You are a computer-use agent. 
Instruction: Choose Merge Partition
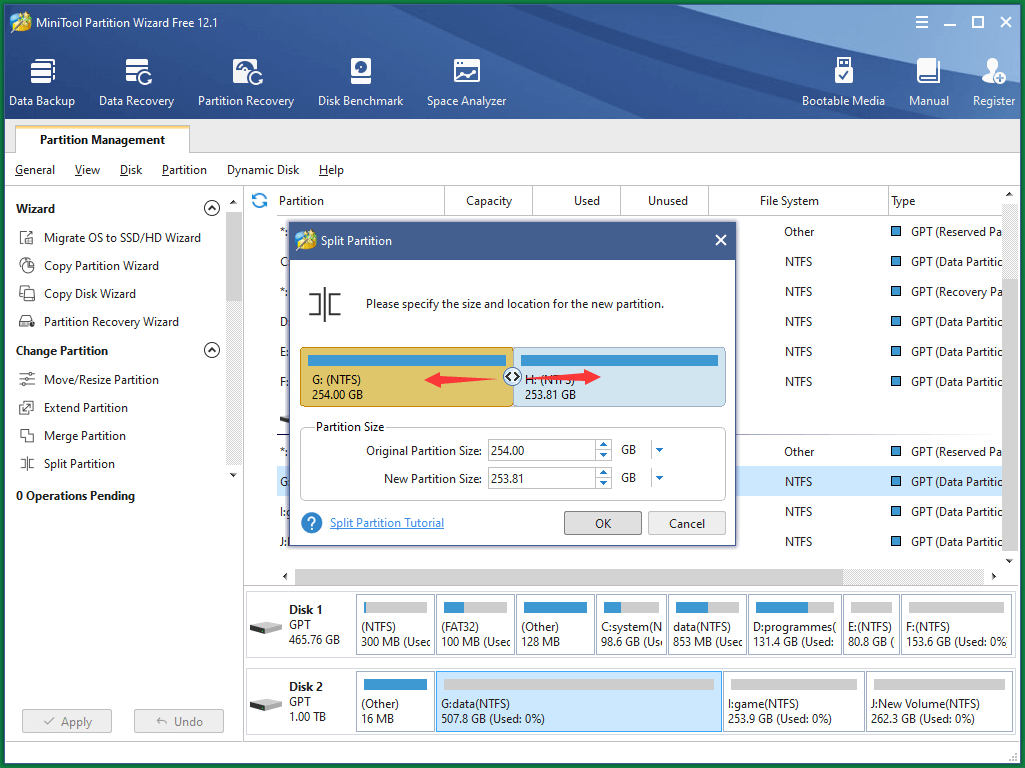click(84, 436)
